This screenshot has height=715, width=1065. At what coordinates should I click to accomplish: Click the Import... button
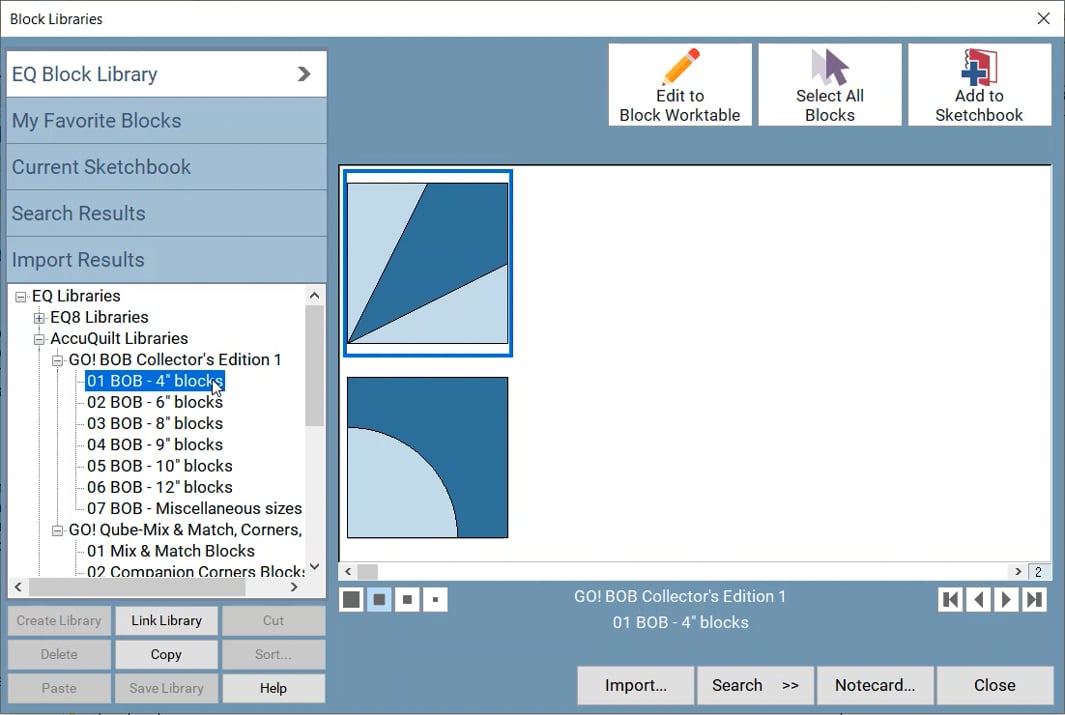tap(636, 685)
